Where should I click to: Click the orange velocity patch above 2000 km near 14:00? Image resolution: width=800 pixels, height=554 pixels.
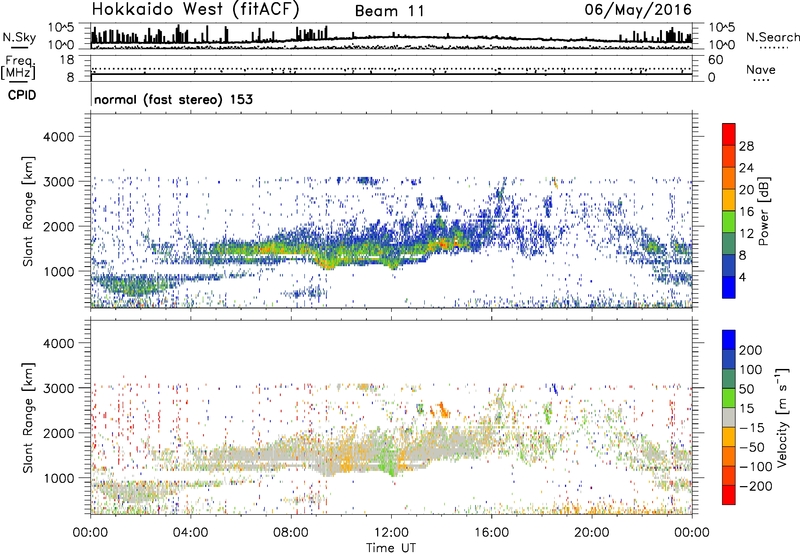(443, 410)
